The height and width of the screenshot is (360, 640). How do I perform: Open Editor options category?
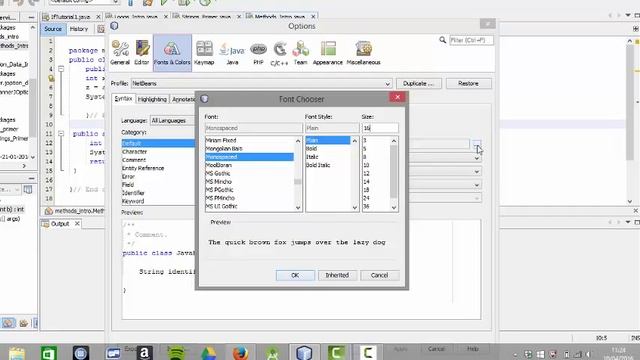[x=142, y=53]
